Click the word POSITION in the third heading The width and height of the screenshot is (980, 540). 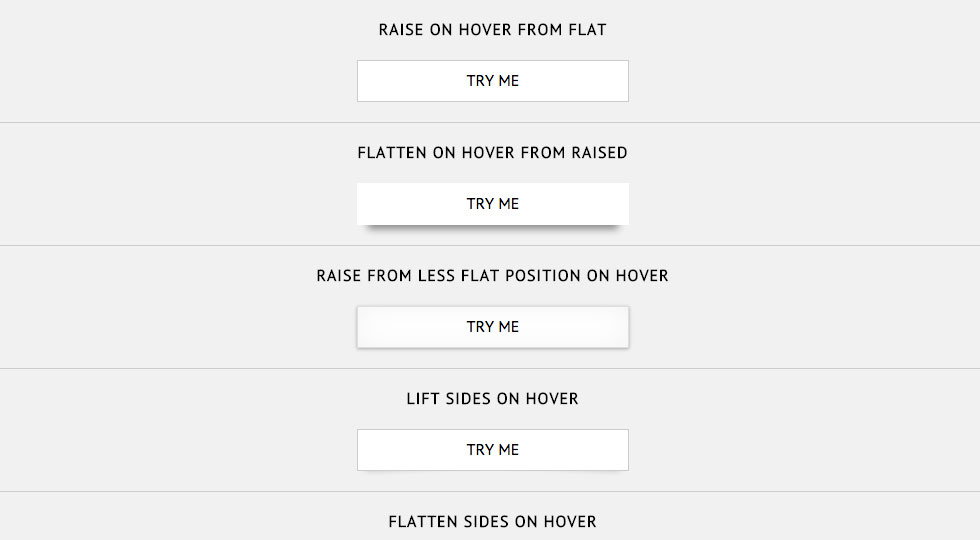point(543,276)
